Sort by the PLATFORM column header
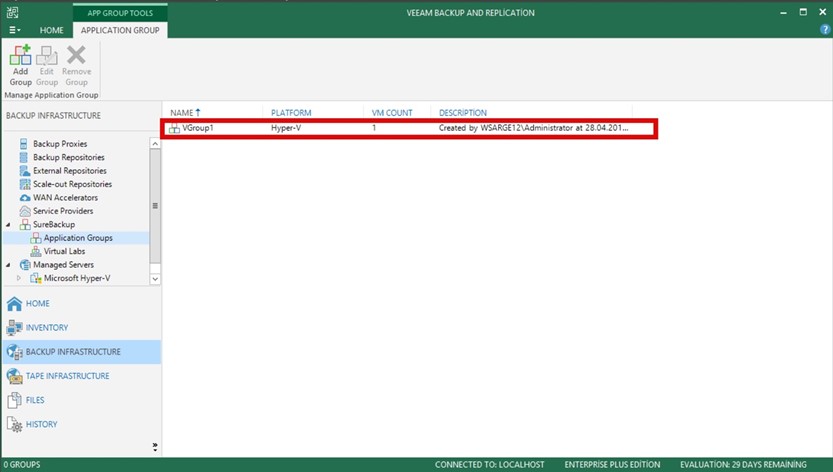Screen dimensions: 833x472 coord(291,113)
